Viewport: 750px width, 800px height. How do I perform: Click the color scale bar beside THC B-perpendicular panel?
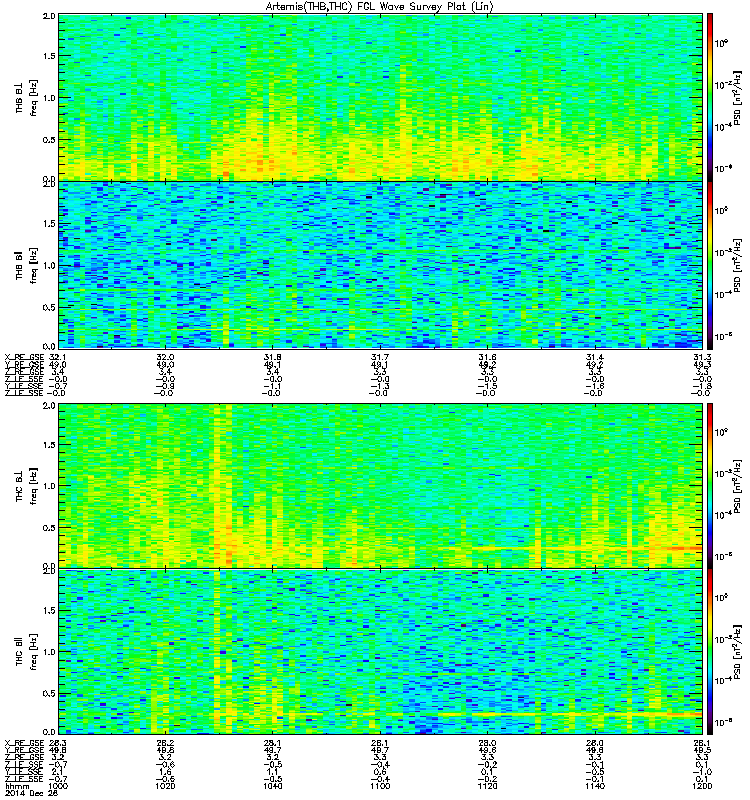tap(710, 486)
